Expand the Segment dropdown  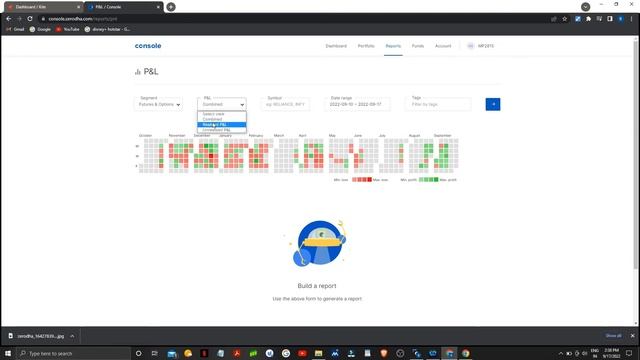click(158, 104)
